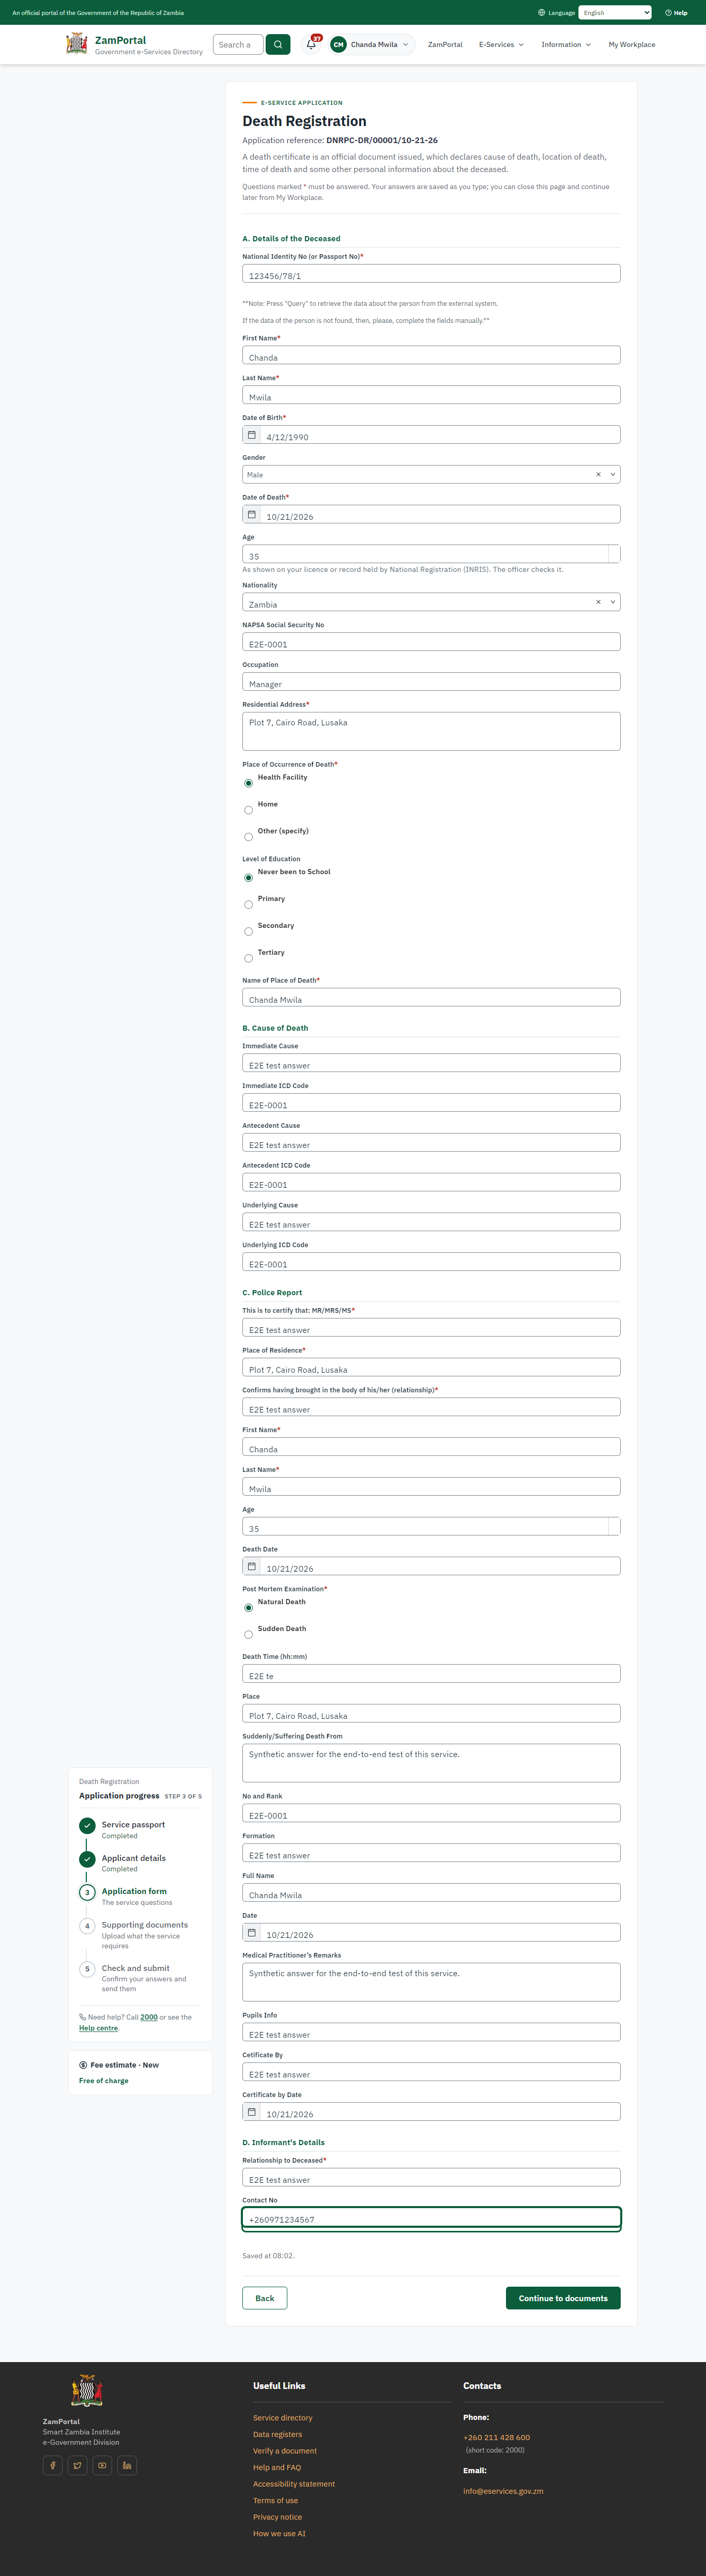This screenshot has height=2576, width=706.
Task: Open the Date of Birth calendar icon
Action: [x=251, y=435]
